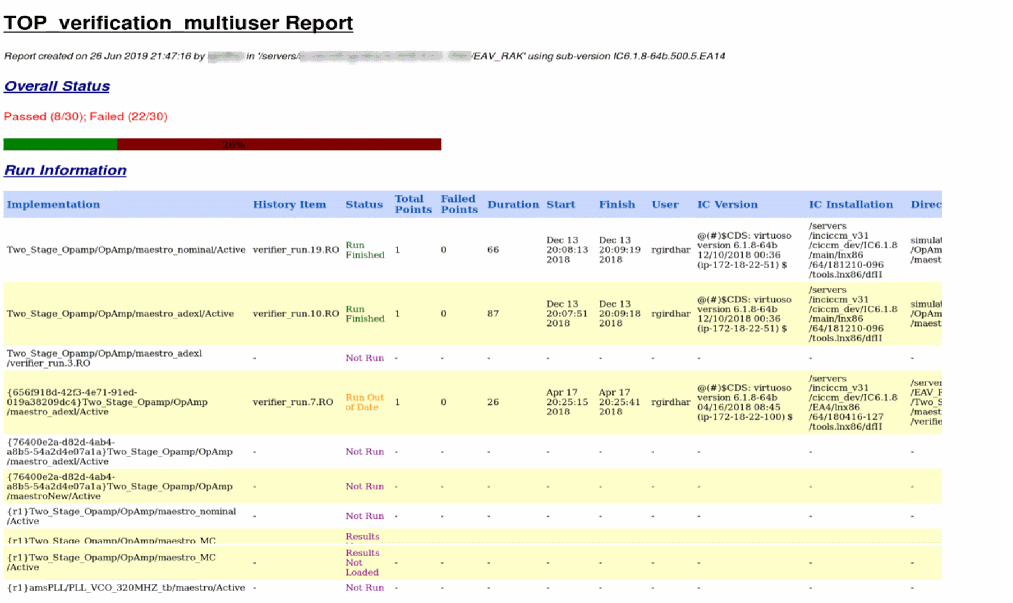Click the green passed portion of progress bar
This screenshot has height=603, width=1013.
click(x=60, y=144)
